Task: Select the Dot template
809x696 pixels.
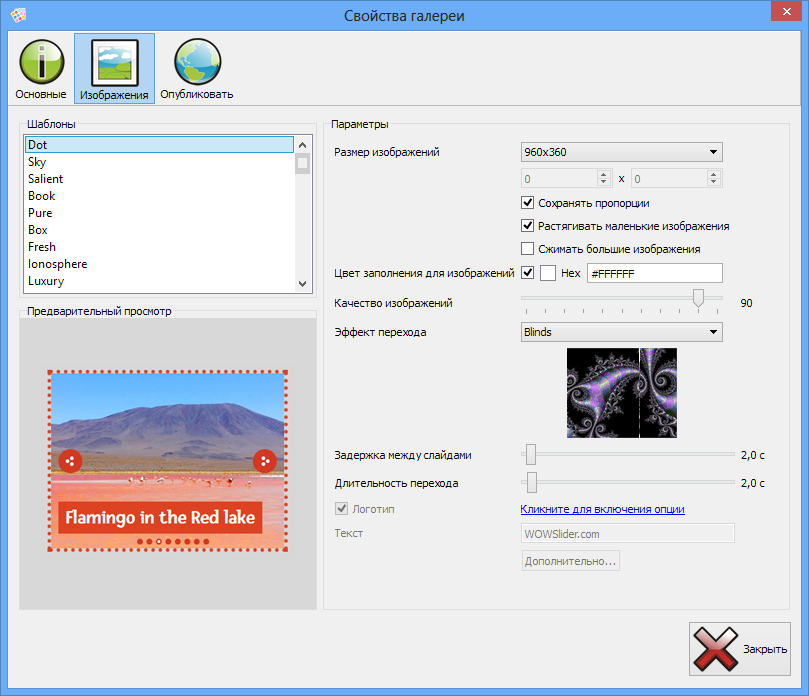Action: [x=159, y=144]
